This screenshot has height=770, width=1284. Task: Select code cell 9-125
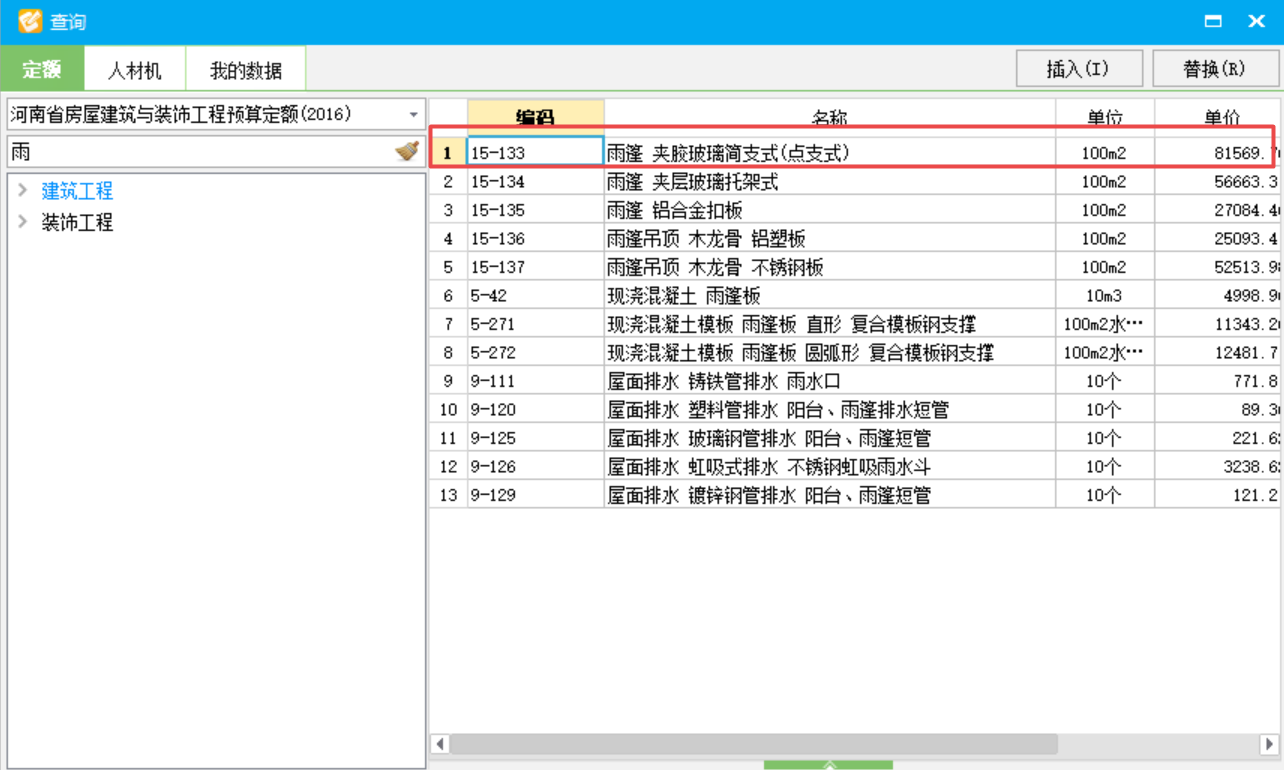536,438
